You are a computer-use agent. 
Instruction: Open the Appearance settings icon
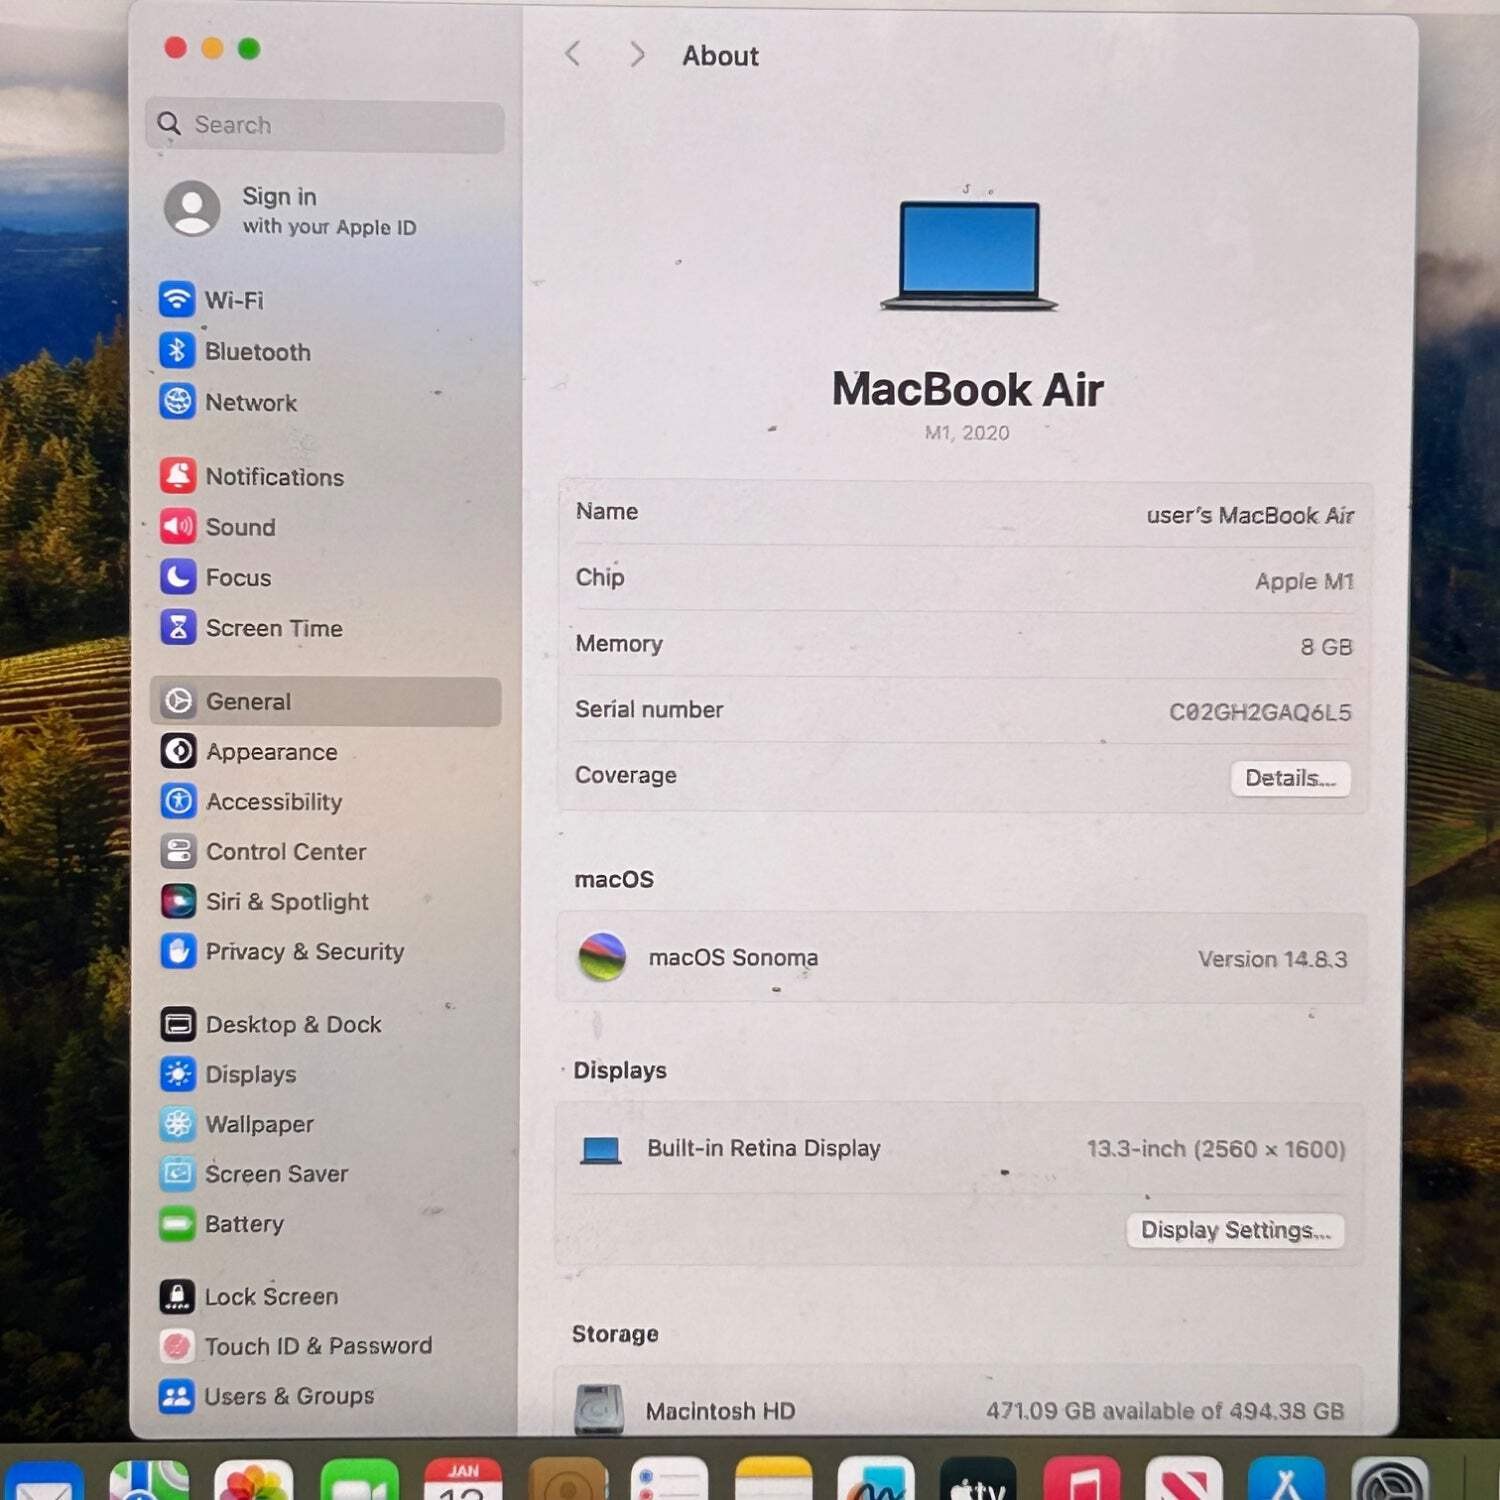179,751
